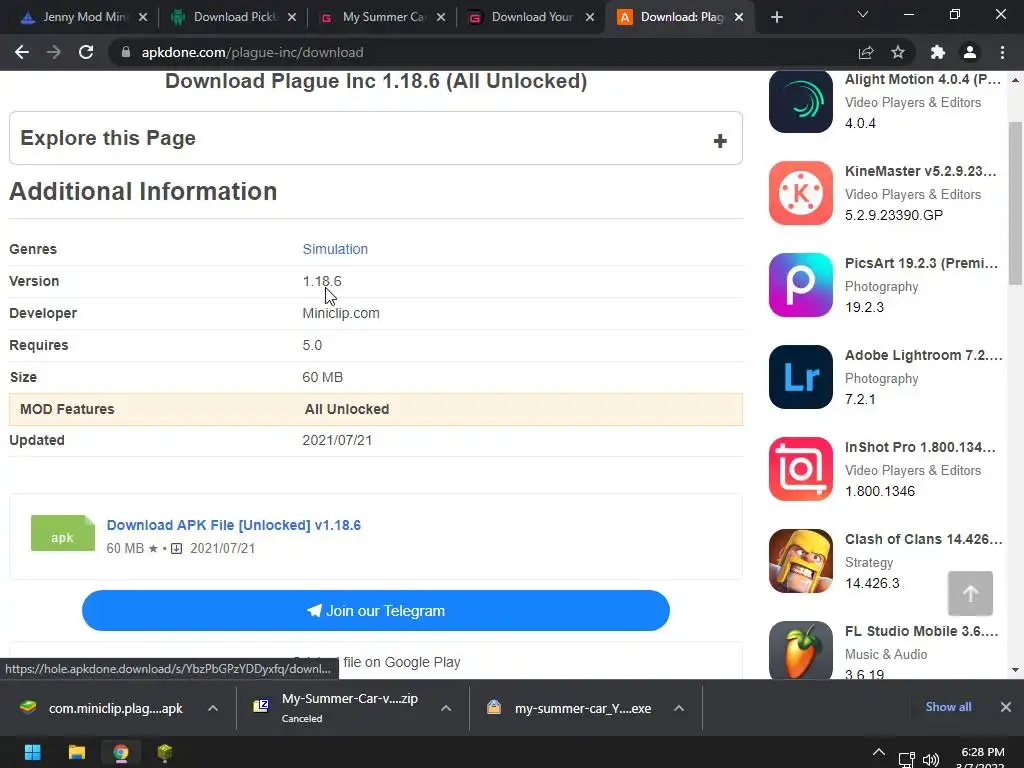Screen dimensions: 1024x768
Task: Open the com.miniclip.plag apk downloaded file
Action: pyautogui.click(x=104, y=708)
